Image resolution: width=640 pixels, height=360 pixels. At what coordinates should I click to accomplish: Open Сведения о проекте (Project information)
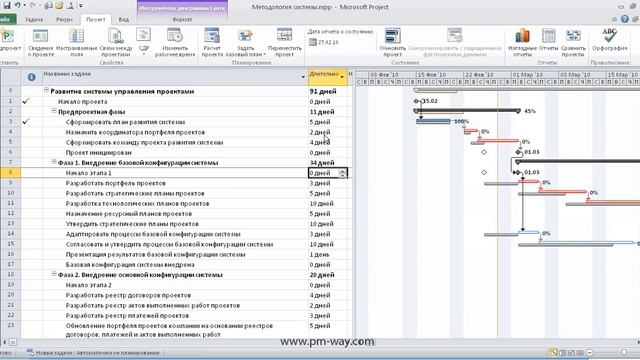pyautogui.click(x=40, y=42)
